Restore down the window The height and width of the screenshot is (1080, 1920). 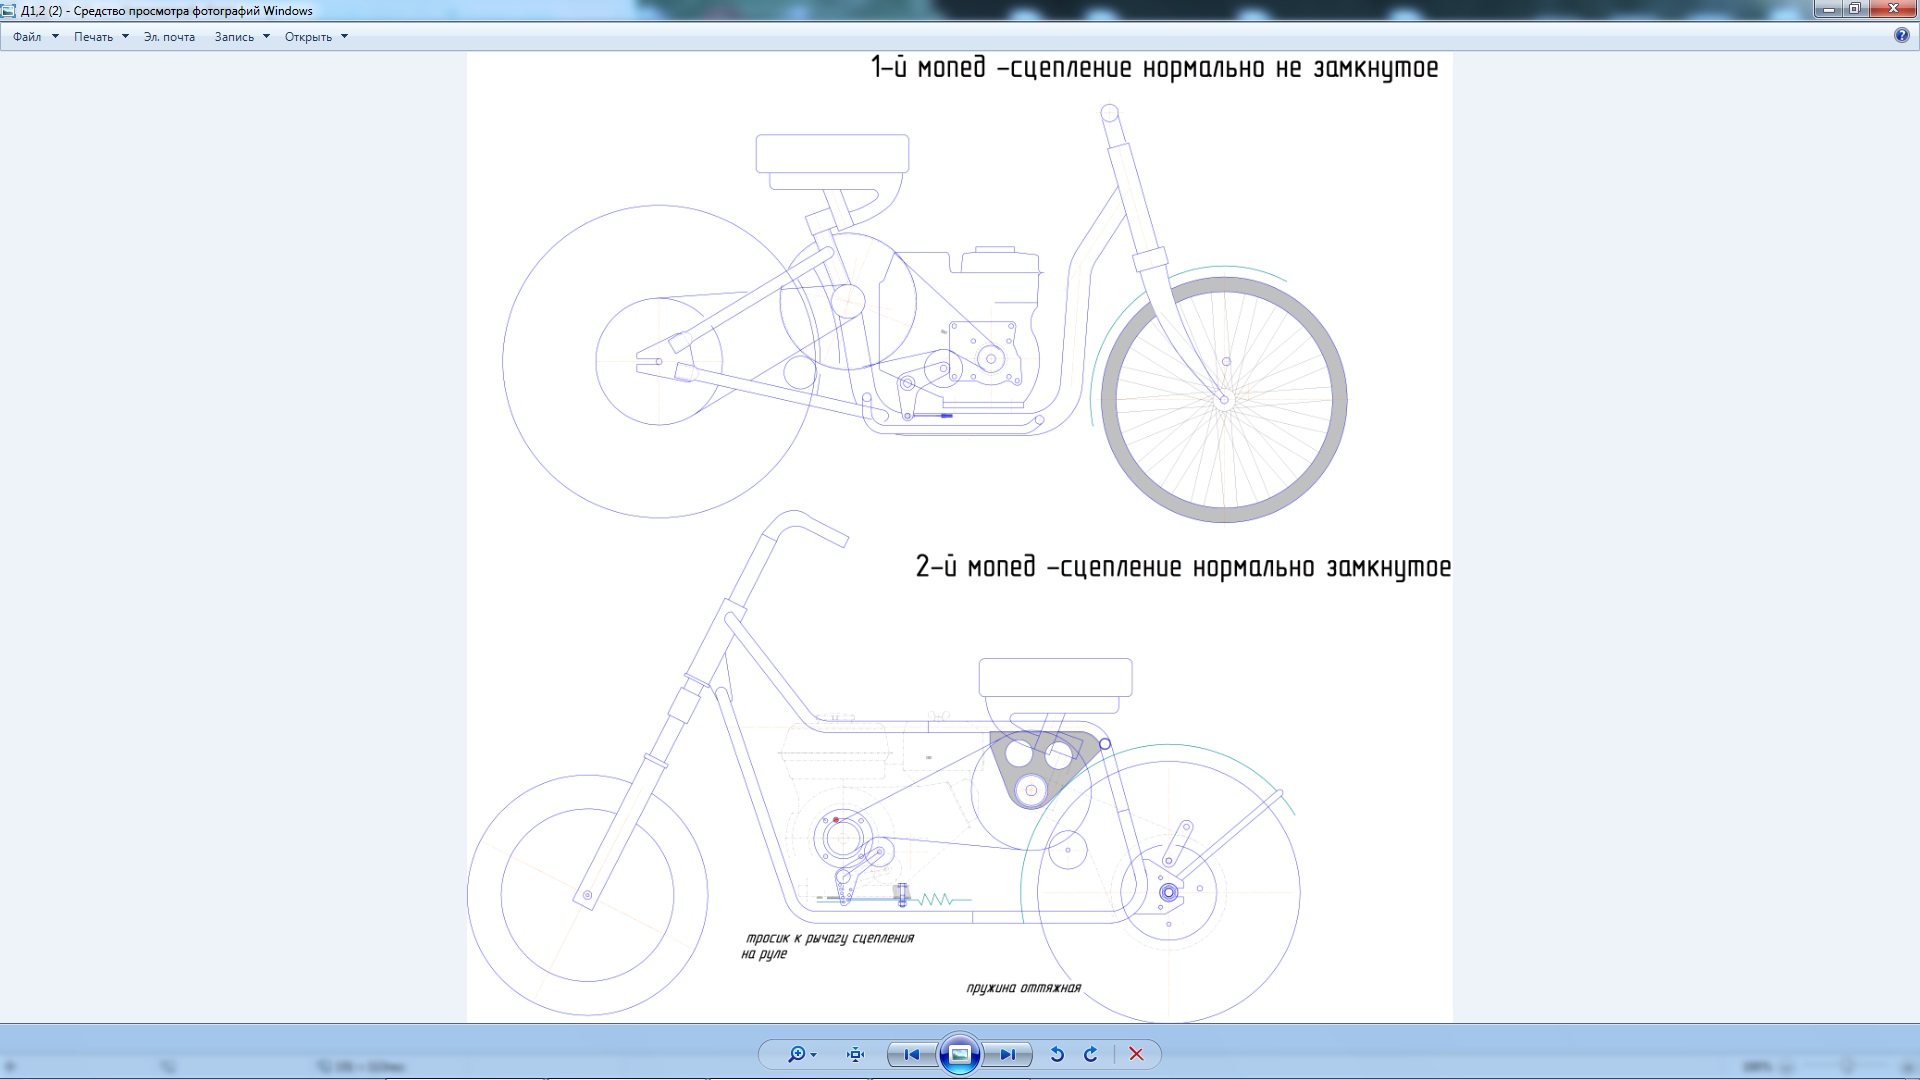click(1854, 9)
